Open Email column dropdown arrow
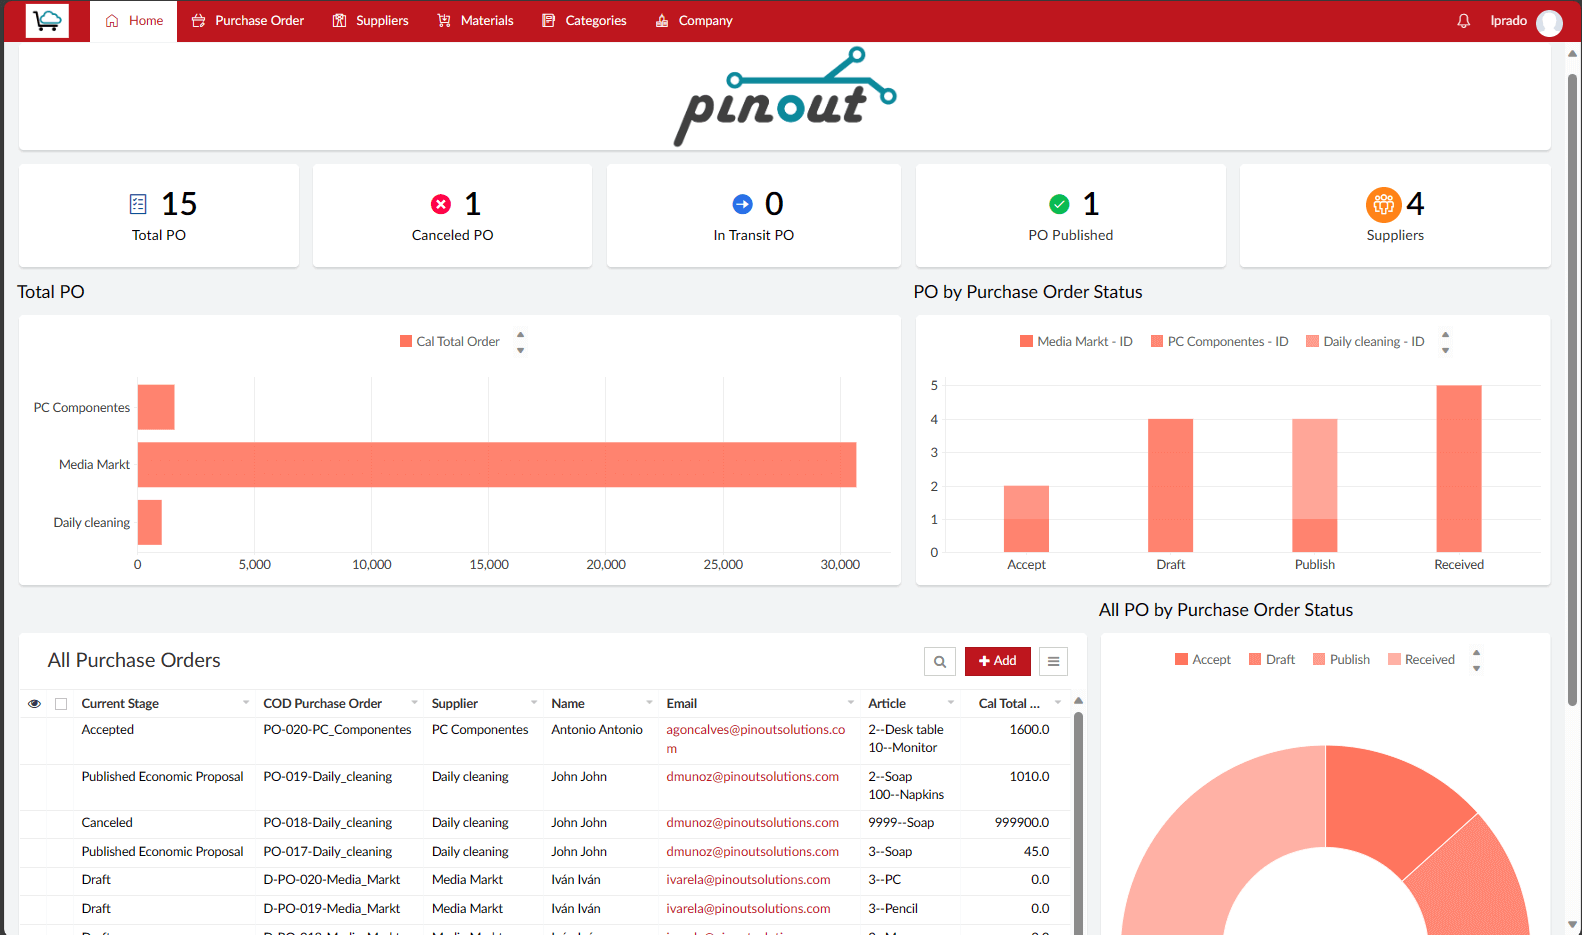Screen dimensions: 1582x935 coord(851,703)
